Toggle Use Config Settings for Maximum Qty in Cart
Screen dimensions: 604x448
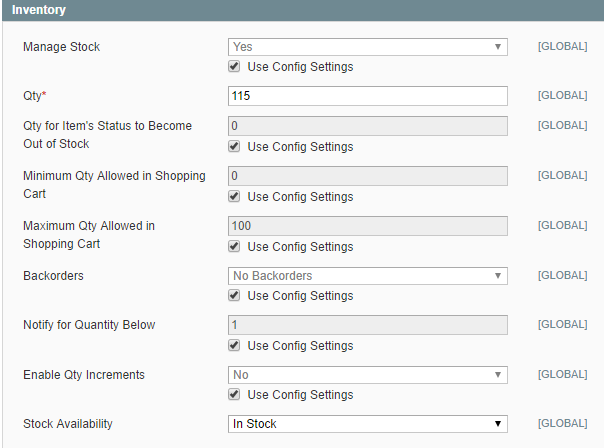pos(234,247)
